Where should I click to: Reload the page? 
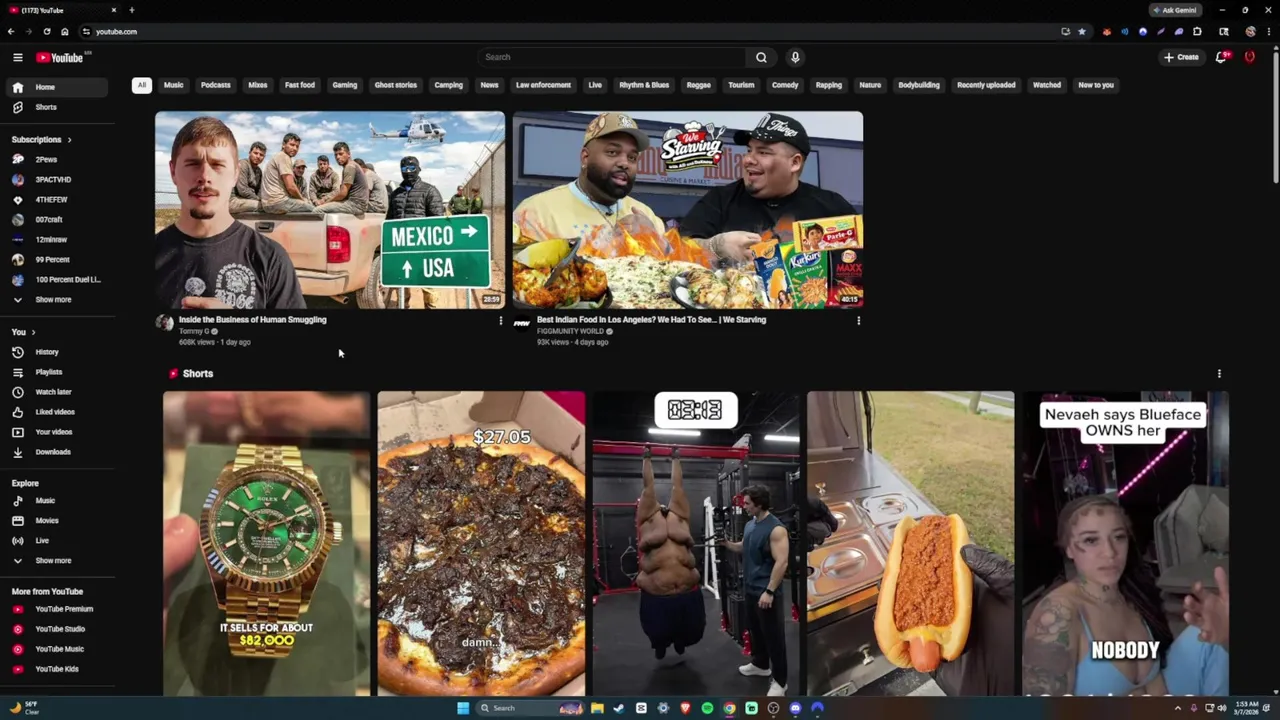pyautogui.click(x=46, y=31)
